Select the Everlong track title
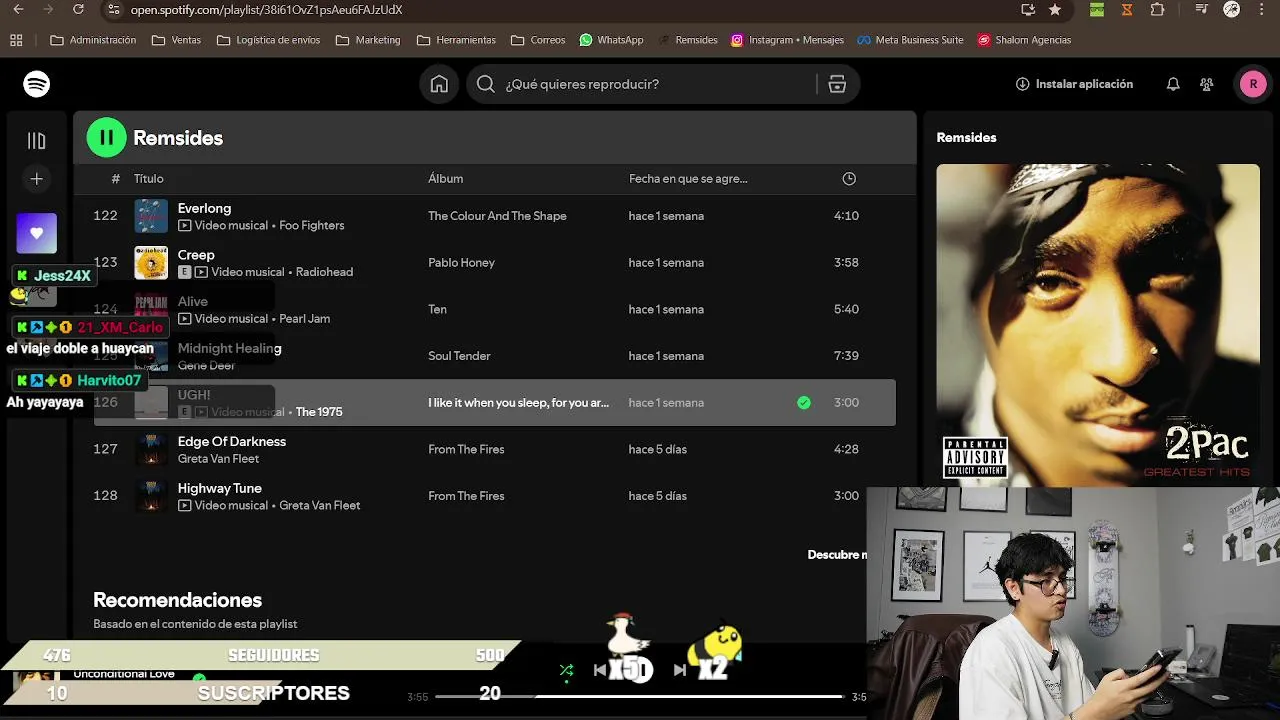The width and height of the screenshot is (1280, 720). click(x=204, y=208)
